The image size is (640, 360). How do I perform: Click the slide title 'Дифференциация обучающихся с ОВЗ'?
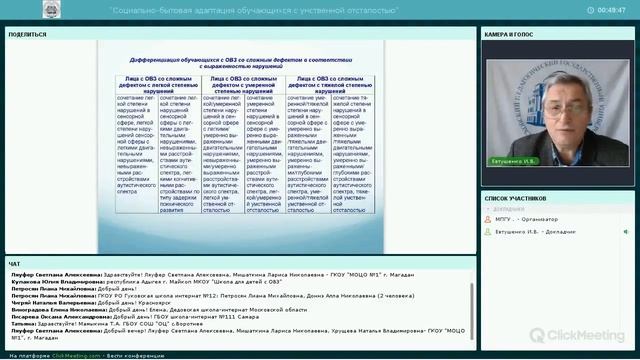(241, 63)
